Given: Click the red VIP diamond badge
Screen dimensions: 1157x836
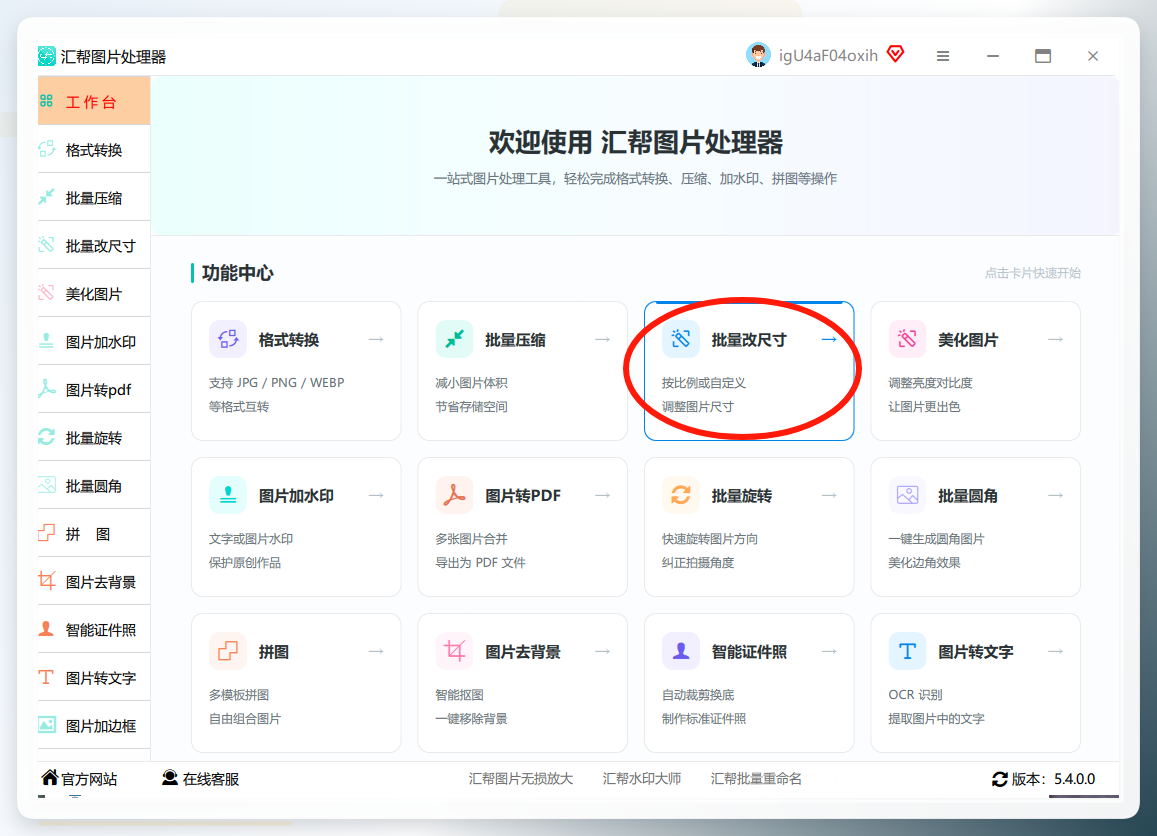Looking at the screenshot, I should click(896, 54).
